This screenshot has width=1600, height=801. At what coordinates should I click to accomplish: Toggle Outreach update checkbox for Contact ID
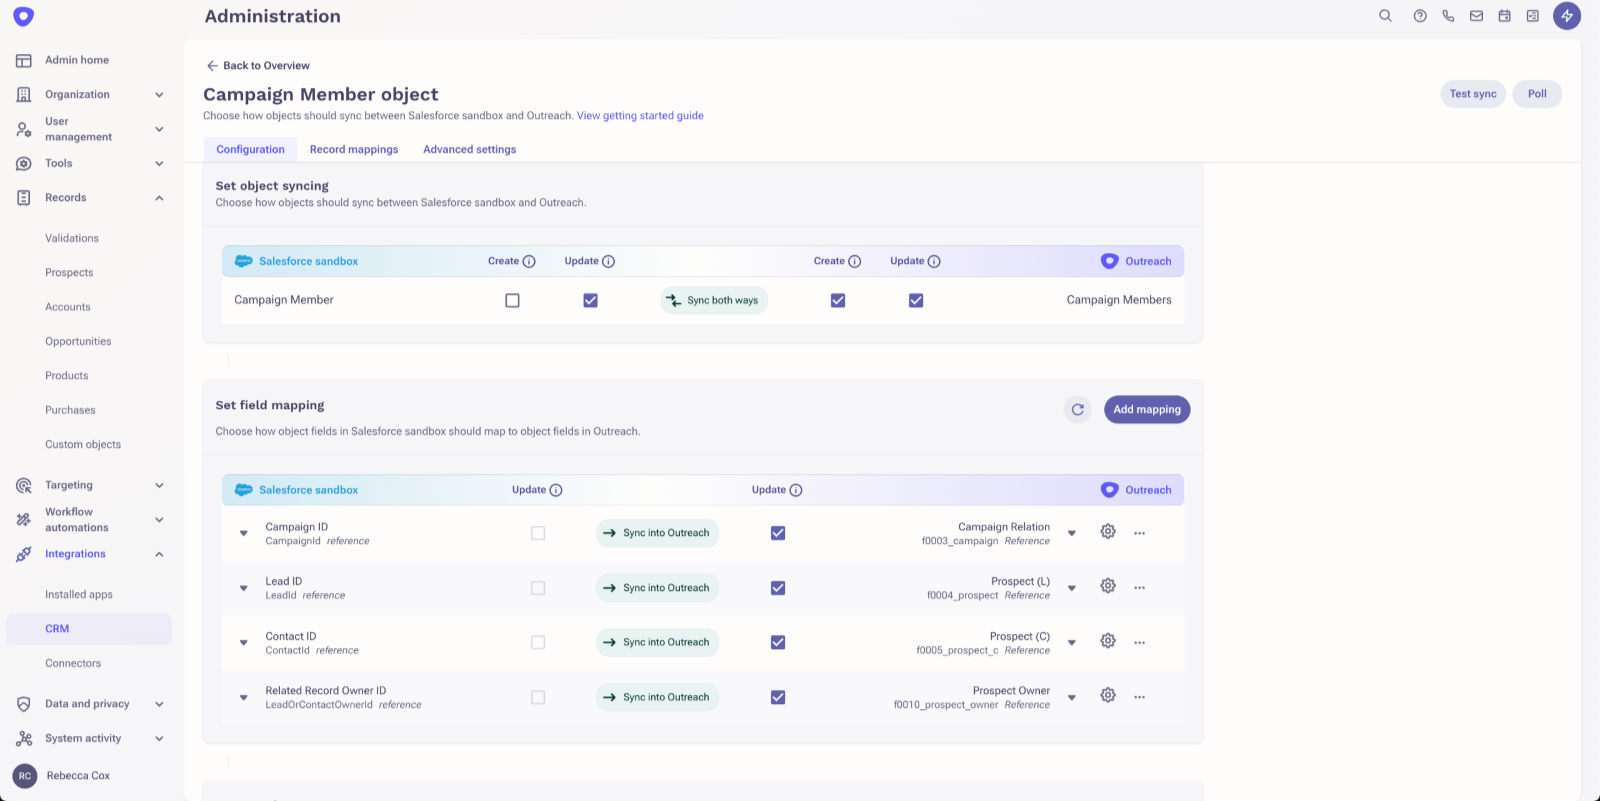tap(778, 642)
